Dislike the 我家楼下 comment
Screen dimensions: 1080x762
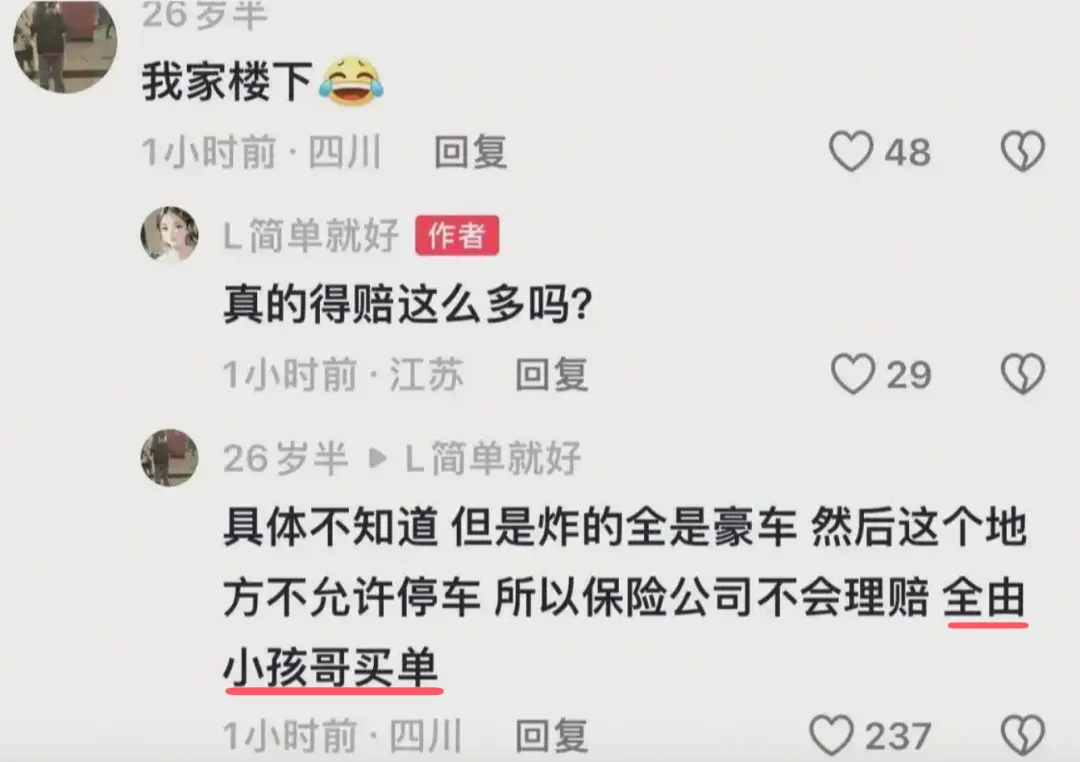(1023, 152)
